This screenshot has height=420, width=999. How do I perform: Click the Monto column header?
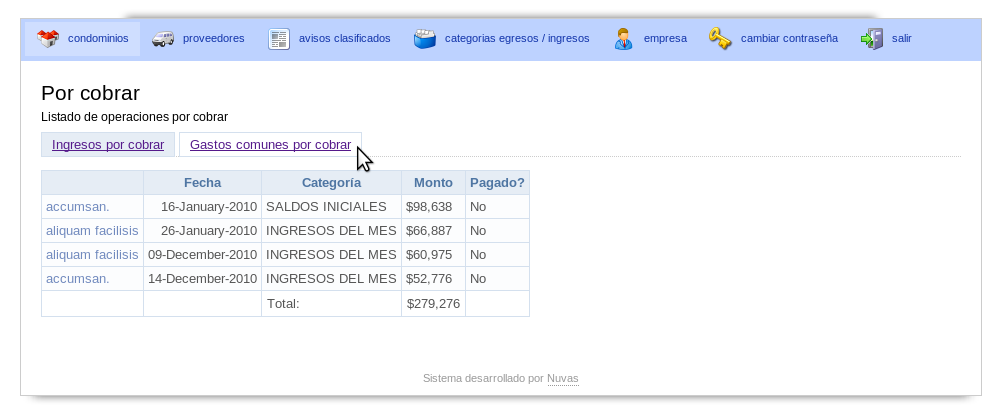433,183
